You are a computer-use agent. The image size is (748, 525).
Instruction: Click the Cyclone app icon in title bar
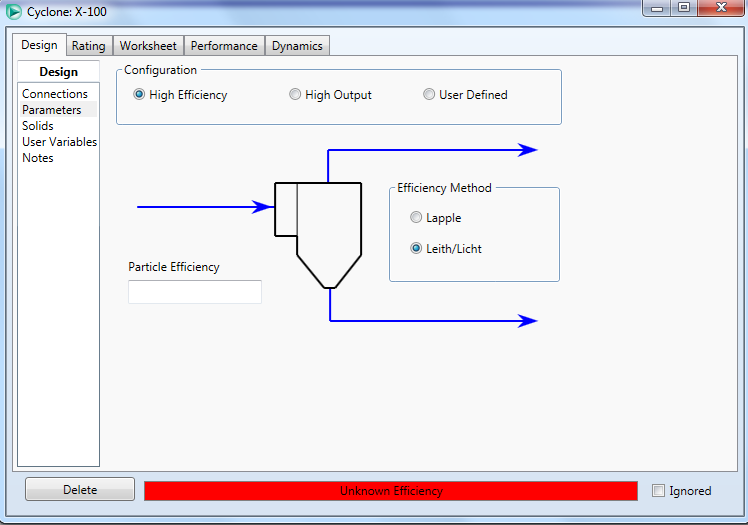point(14,12)
